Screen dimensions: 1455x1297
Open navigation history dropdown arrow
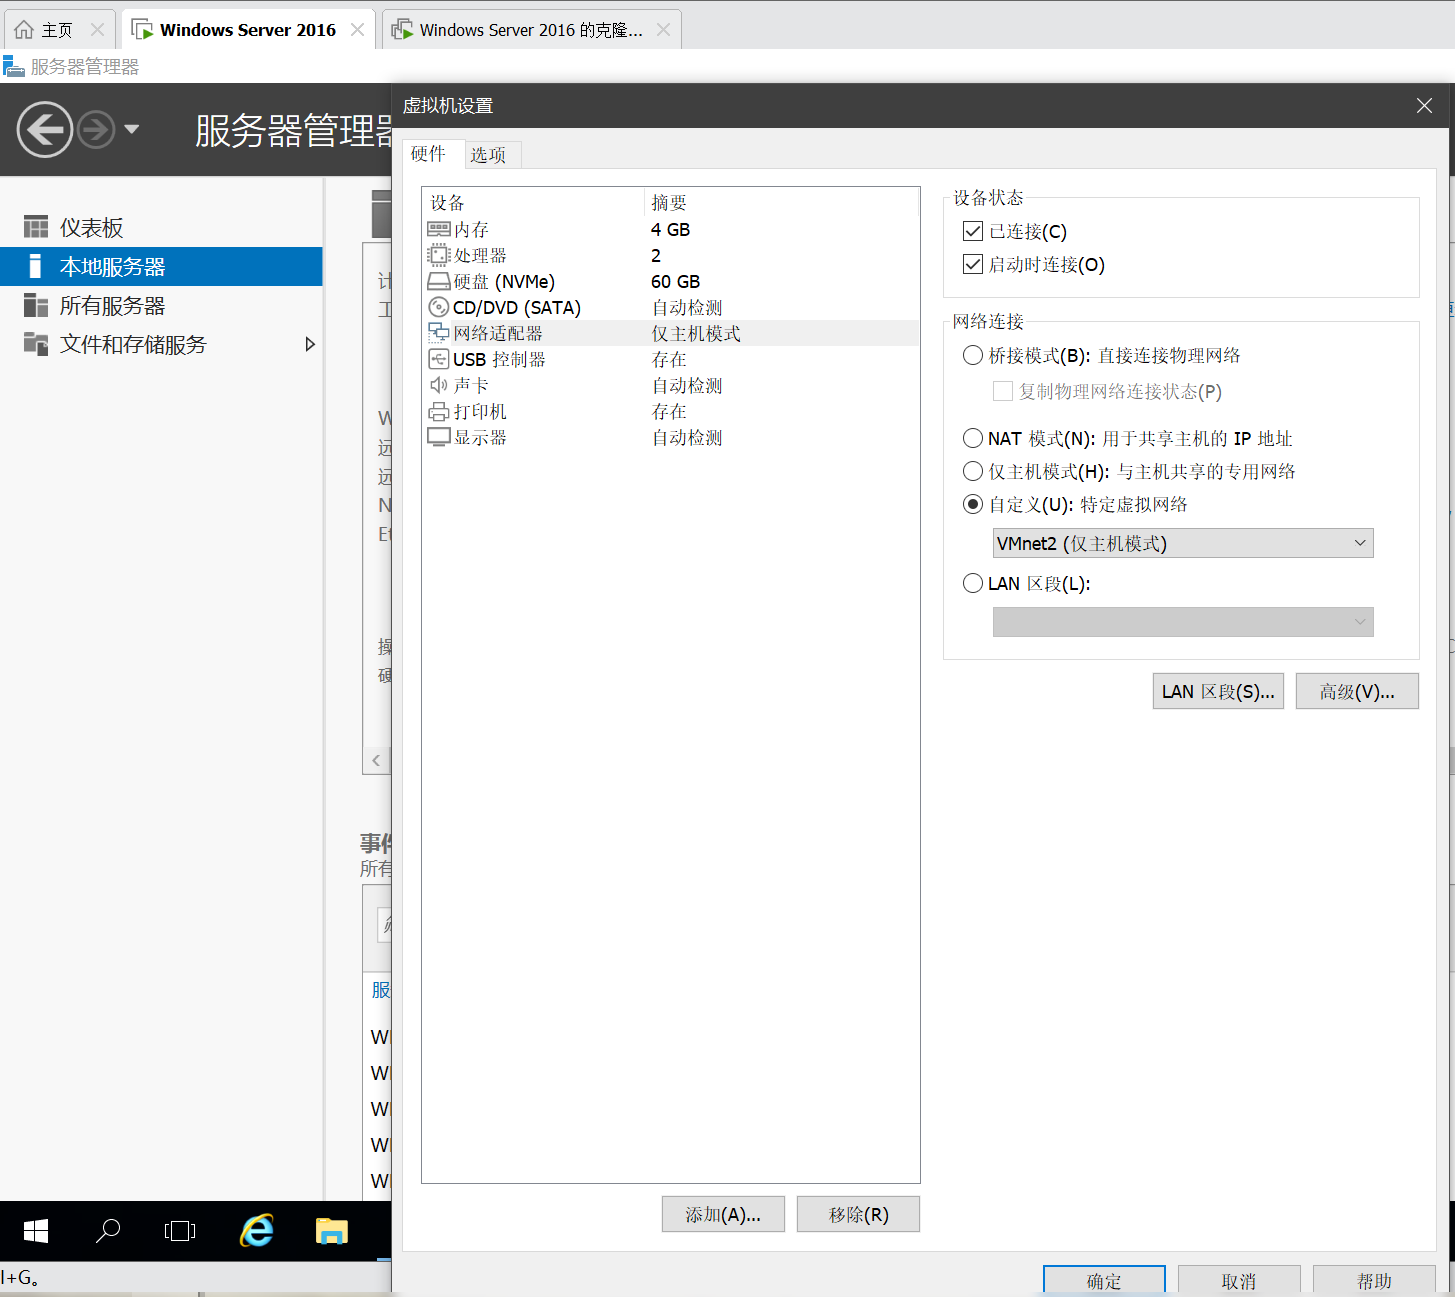(131, 130)
